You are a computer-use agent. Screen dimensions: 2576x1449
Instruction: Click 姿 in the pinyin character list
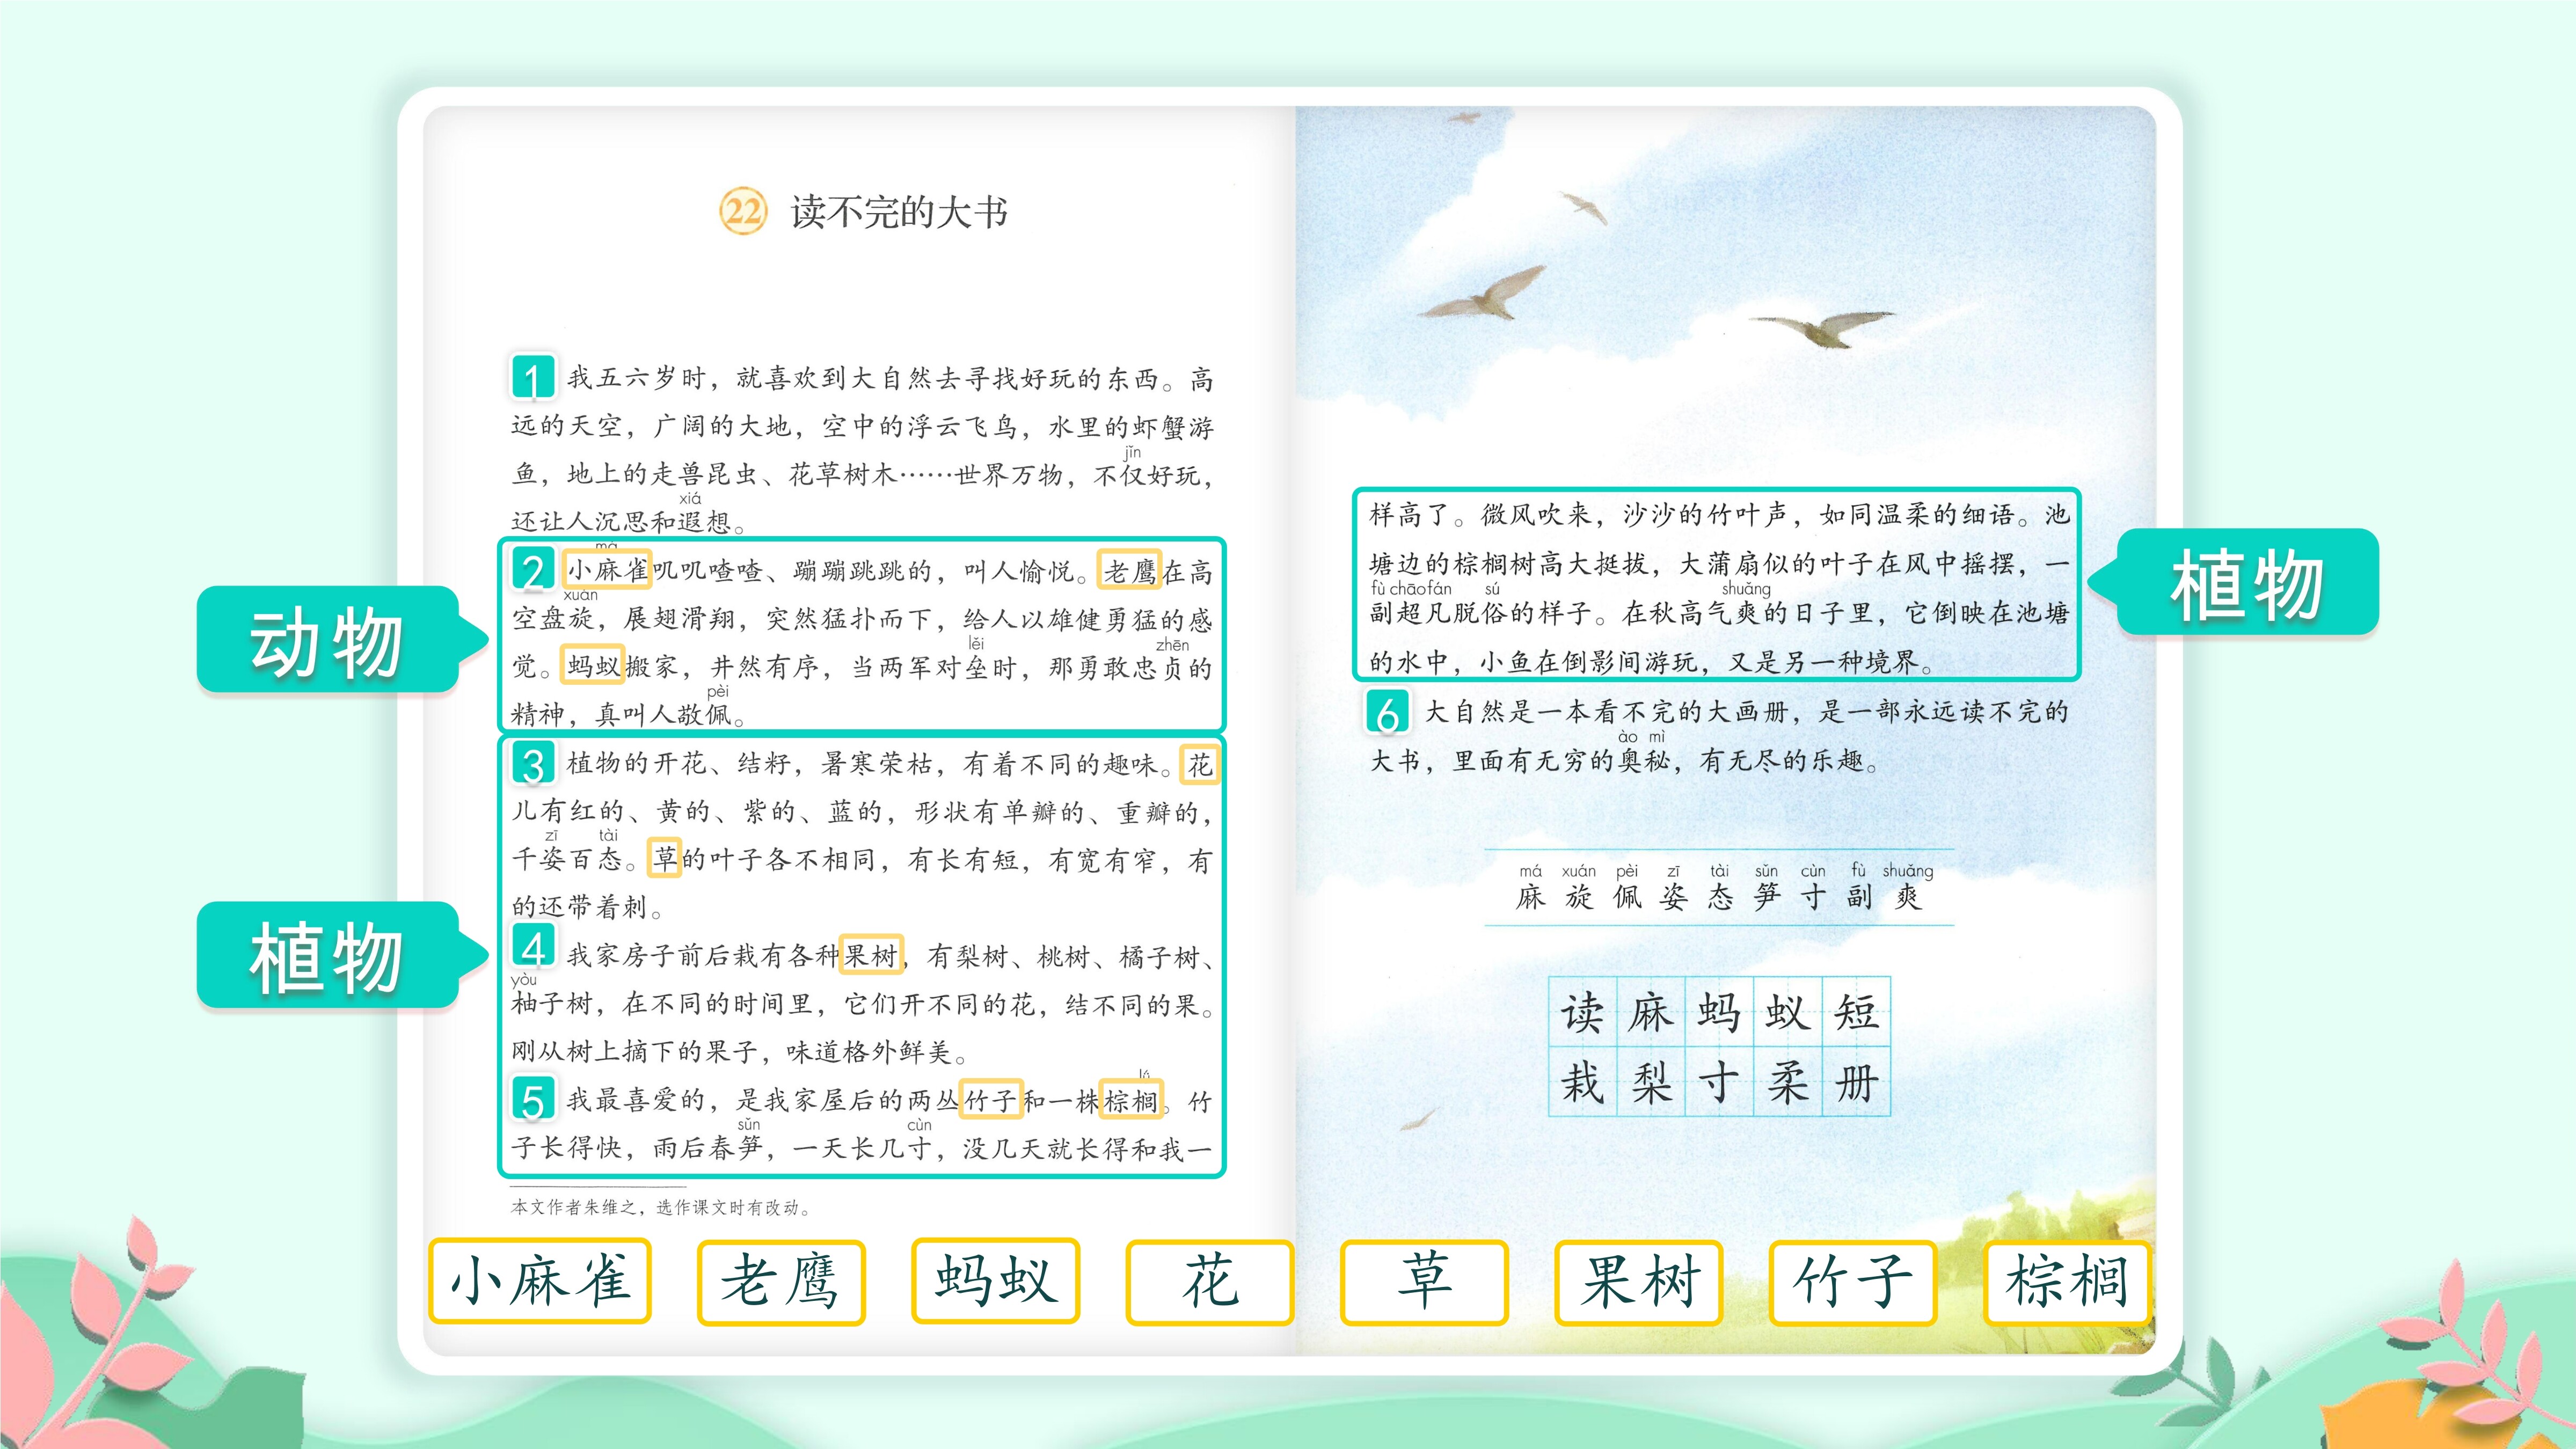coord(1674,896)
